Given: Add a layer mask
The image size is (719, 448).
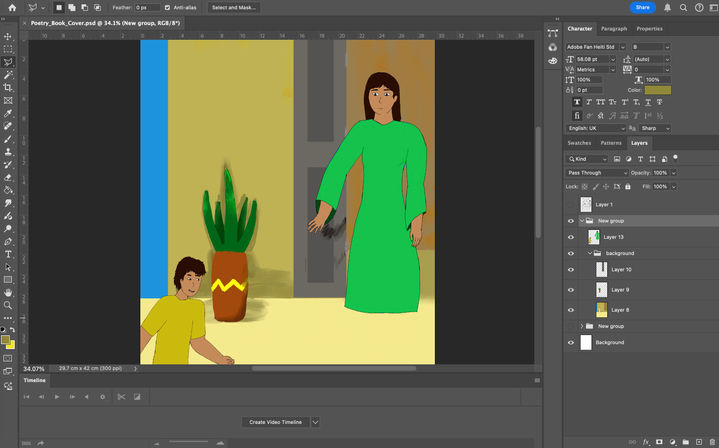Looking at the screenshot, I should (x=659, y=442).
